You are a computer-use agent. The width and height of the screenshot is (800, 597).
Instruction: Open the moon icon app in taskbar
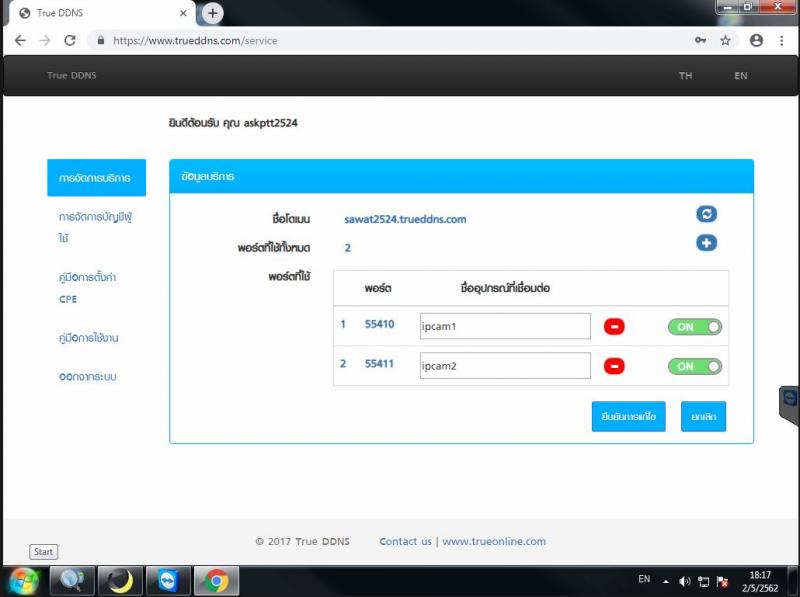click(x=120, y=581)
